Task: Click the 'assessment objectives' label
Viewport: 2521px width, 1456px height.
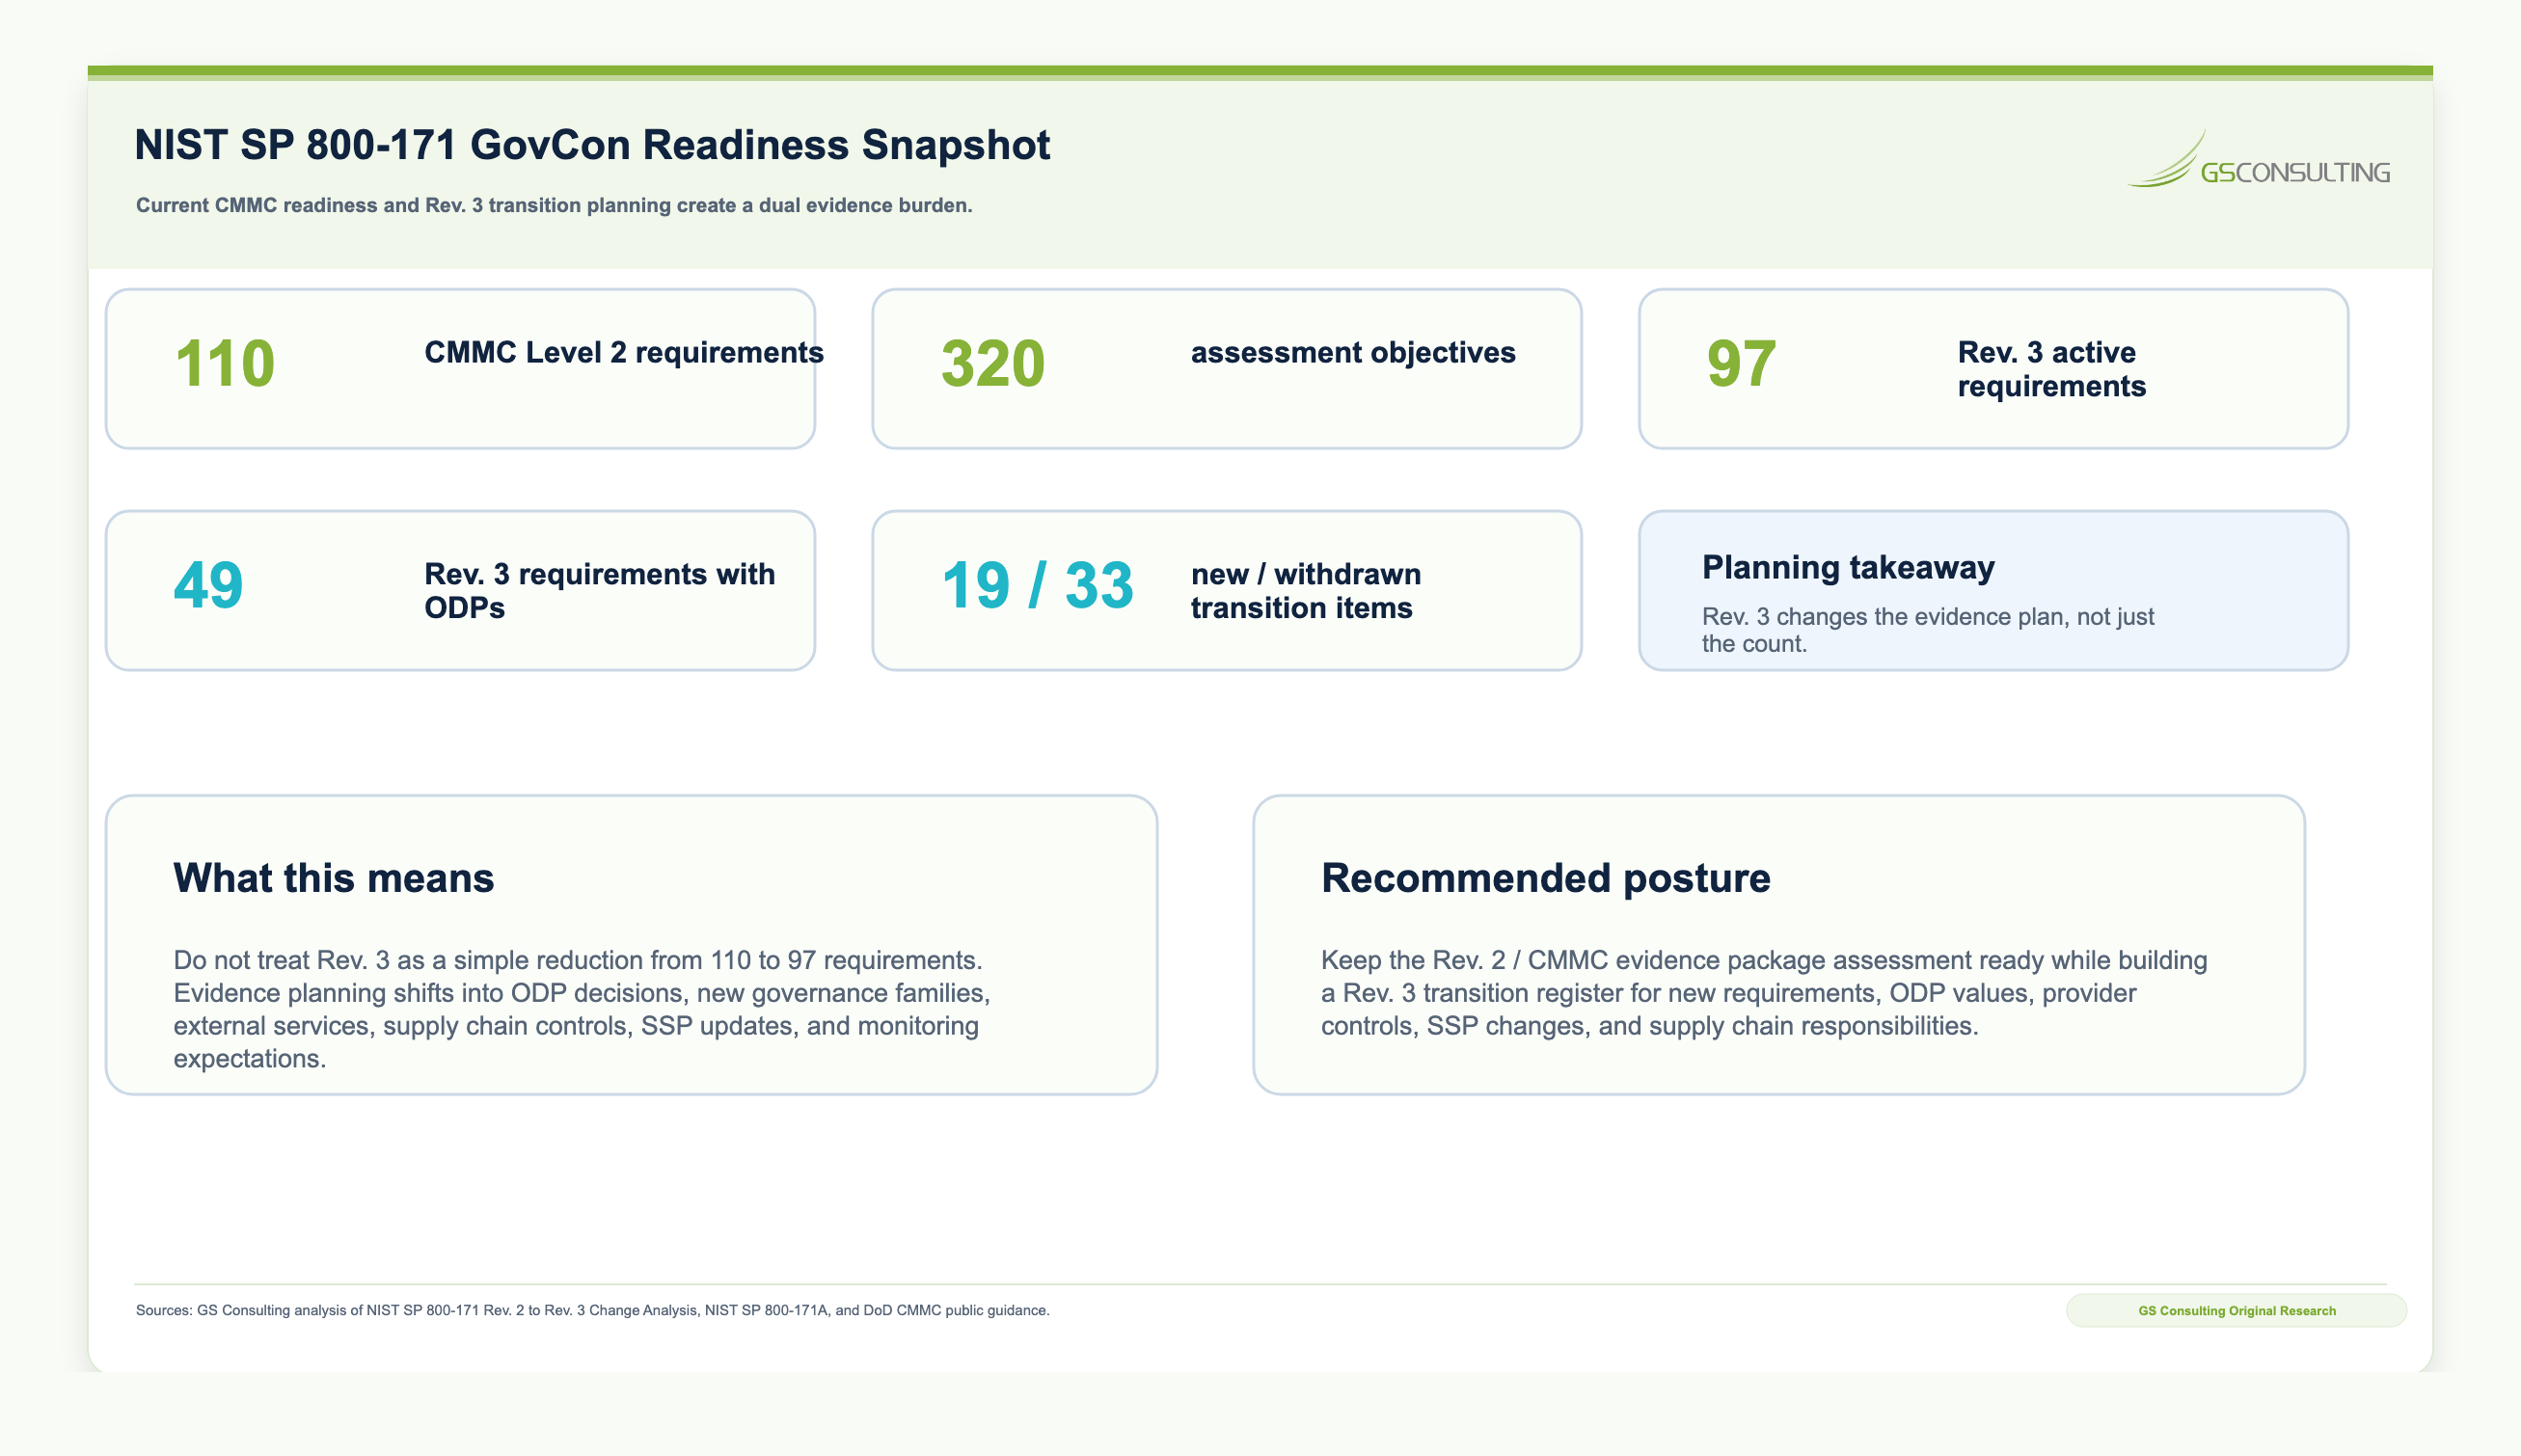Action: [1353, 352]
